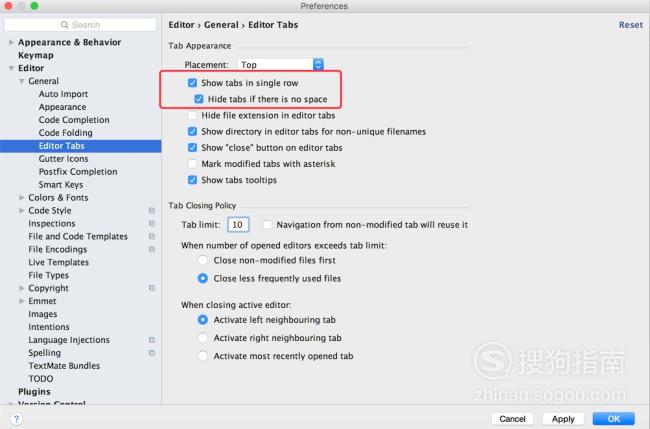Select Close non-modified files first option
This screenshot has height=429, width=650.
click(x=203, y=260)
